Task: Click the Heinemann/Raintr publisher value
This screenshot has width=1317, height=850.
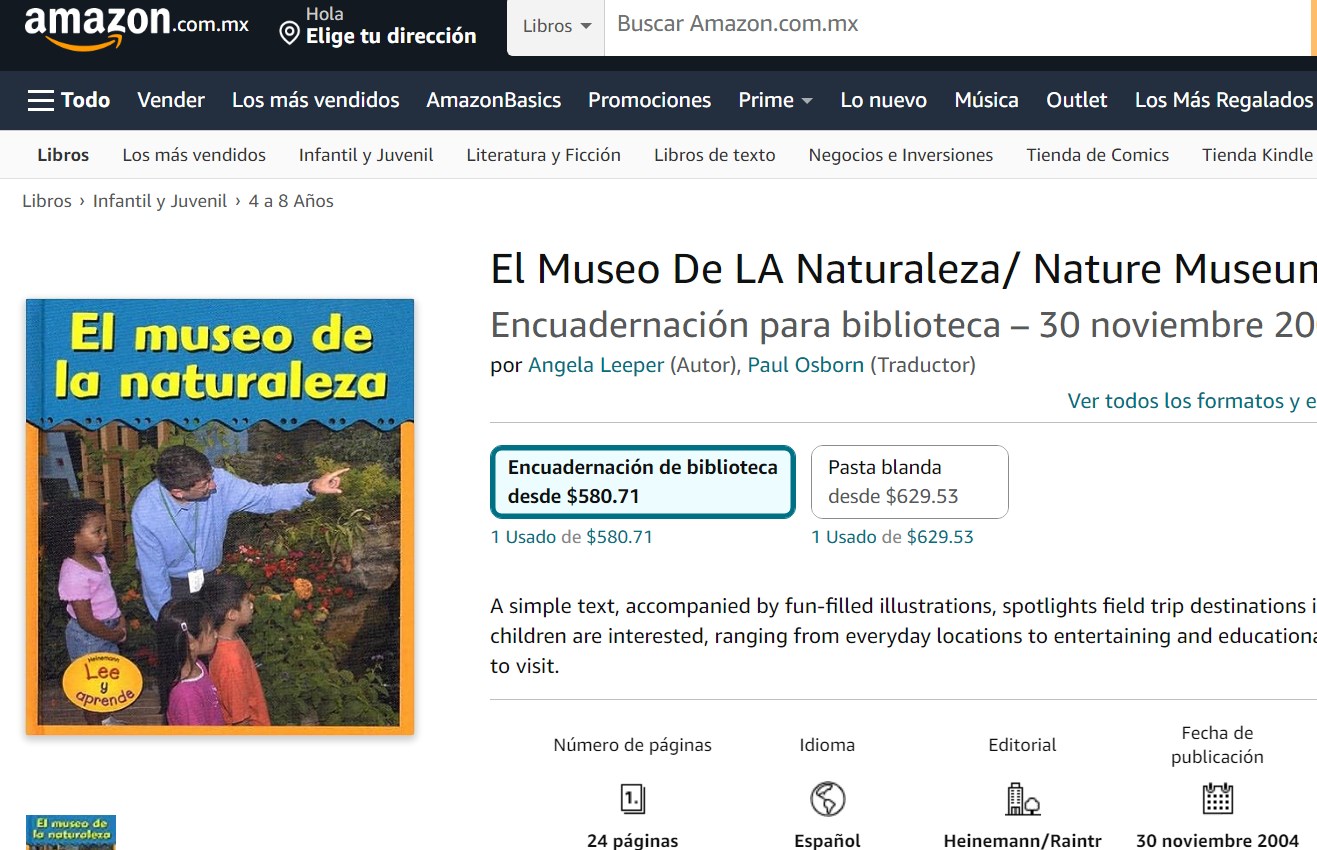Action: 1022,841
